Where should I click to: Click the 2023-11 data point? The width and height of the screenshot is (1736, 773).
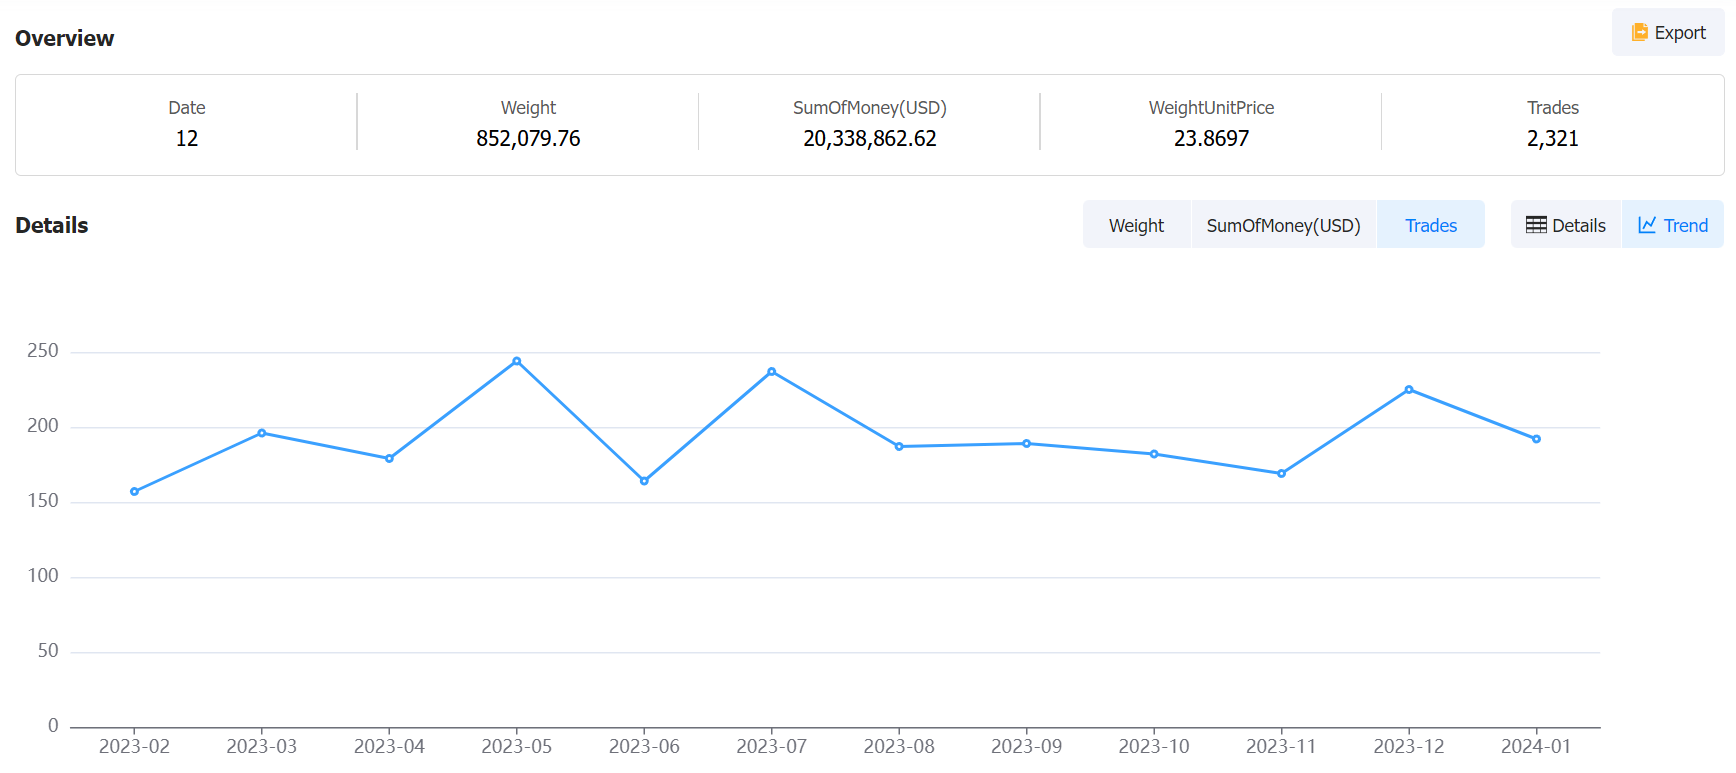pyautogui.click(x=1282, y=473)
